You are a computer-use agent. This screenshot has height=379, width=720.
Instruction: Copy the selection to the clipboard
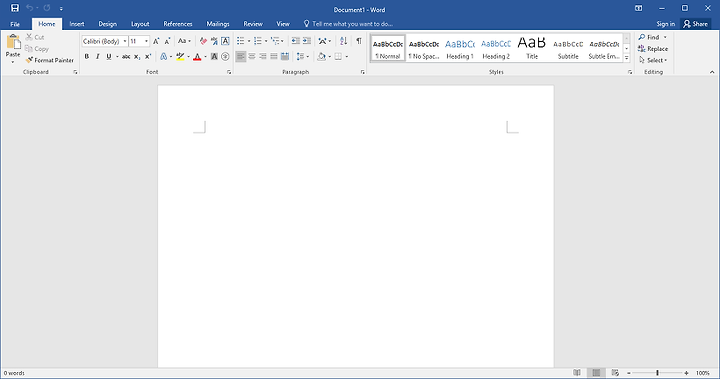tap(37, 49)
